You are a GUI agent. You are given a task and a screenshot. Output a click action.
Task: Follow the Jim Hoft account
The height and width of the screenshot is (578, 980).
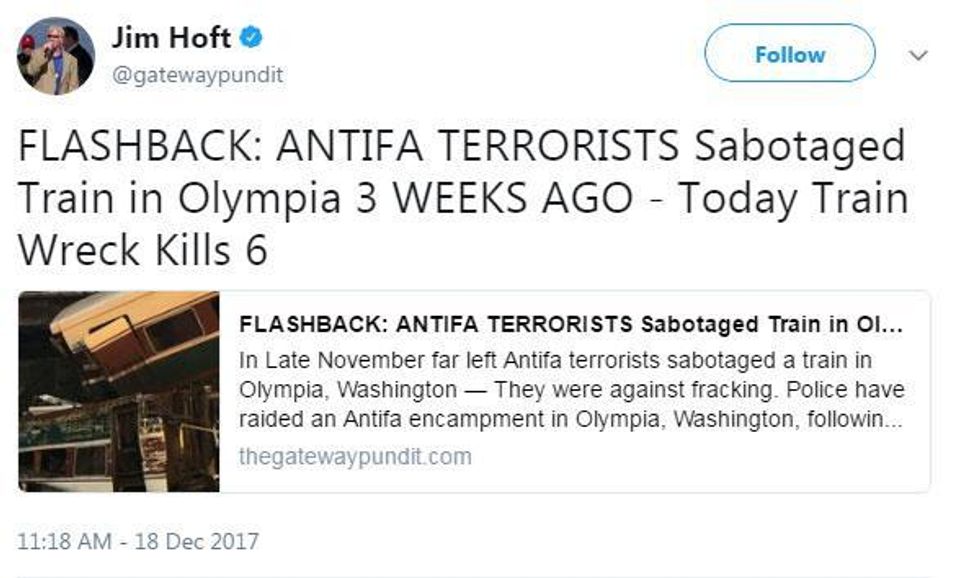pyautogui.click(x=790, y=54)
